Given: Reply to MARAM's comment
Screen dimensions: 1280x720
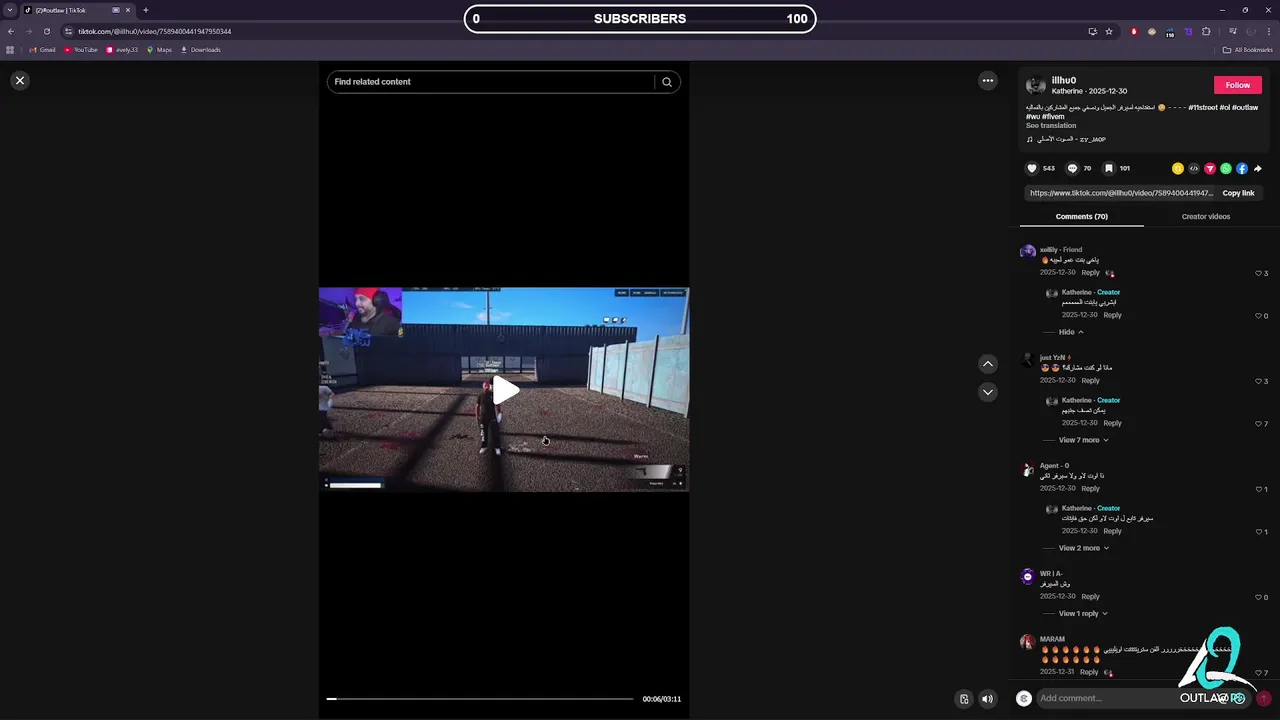Looking at the screenshot, I should 1089,672.
